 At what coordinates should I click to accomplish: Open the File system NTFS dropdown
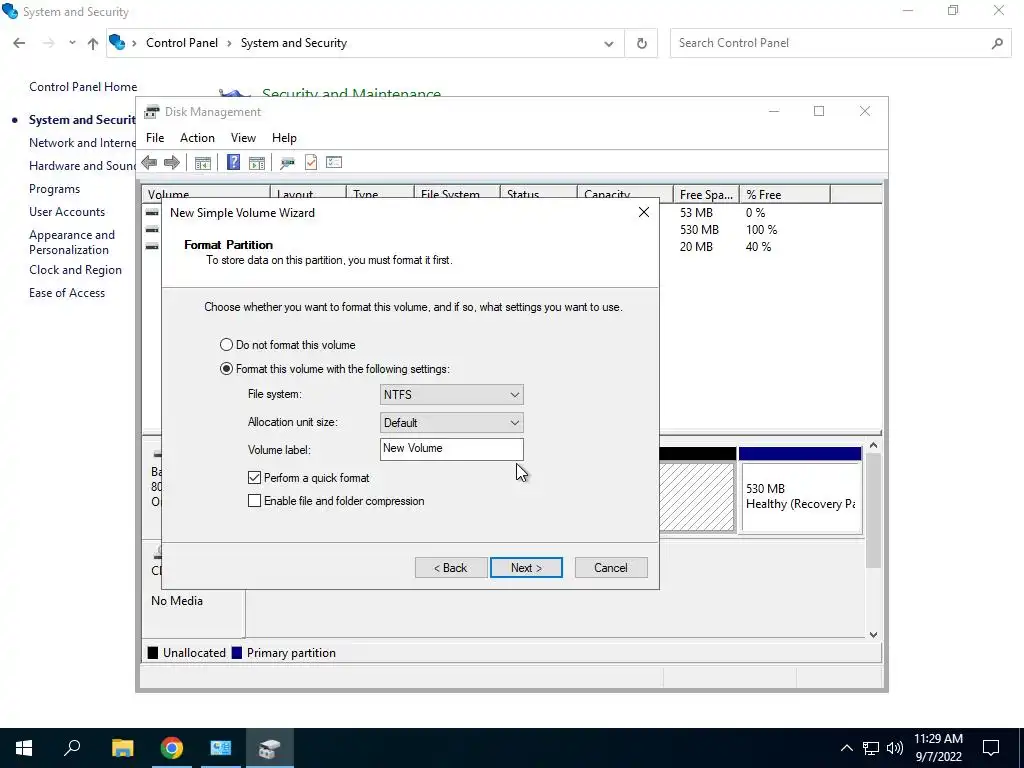coord(451,394)
